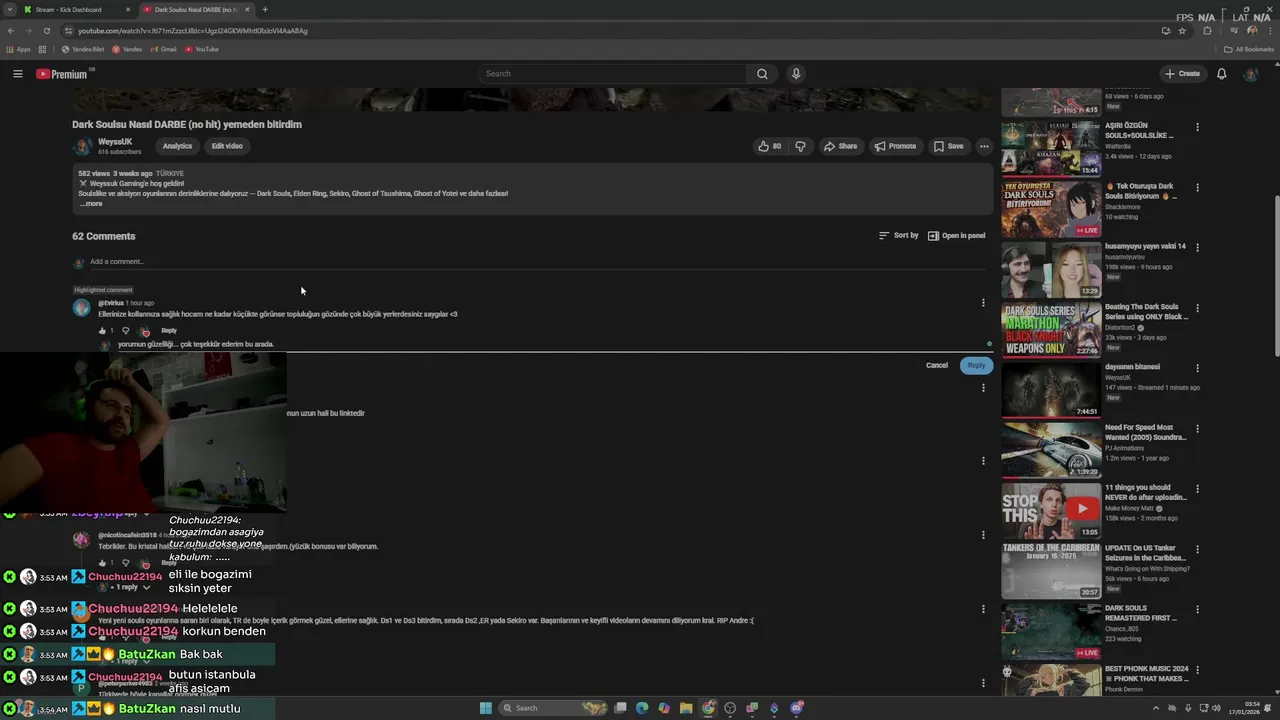Click the YouTube search input
1280x720 pixels.
(612, 74)
